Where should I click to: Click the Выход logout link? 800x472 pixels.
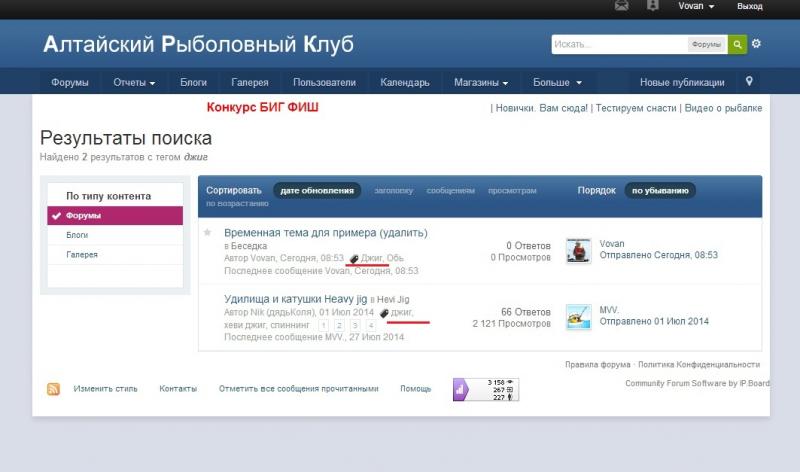point(749,6)
